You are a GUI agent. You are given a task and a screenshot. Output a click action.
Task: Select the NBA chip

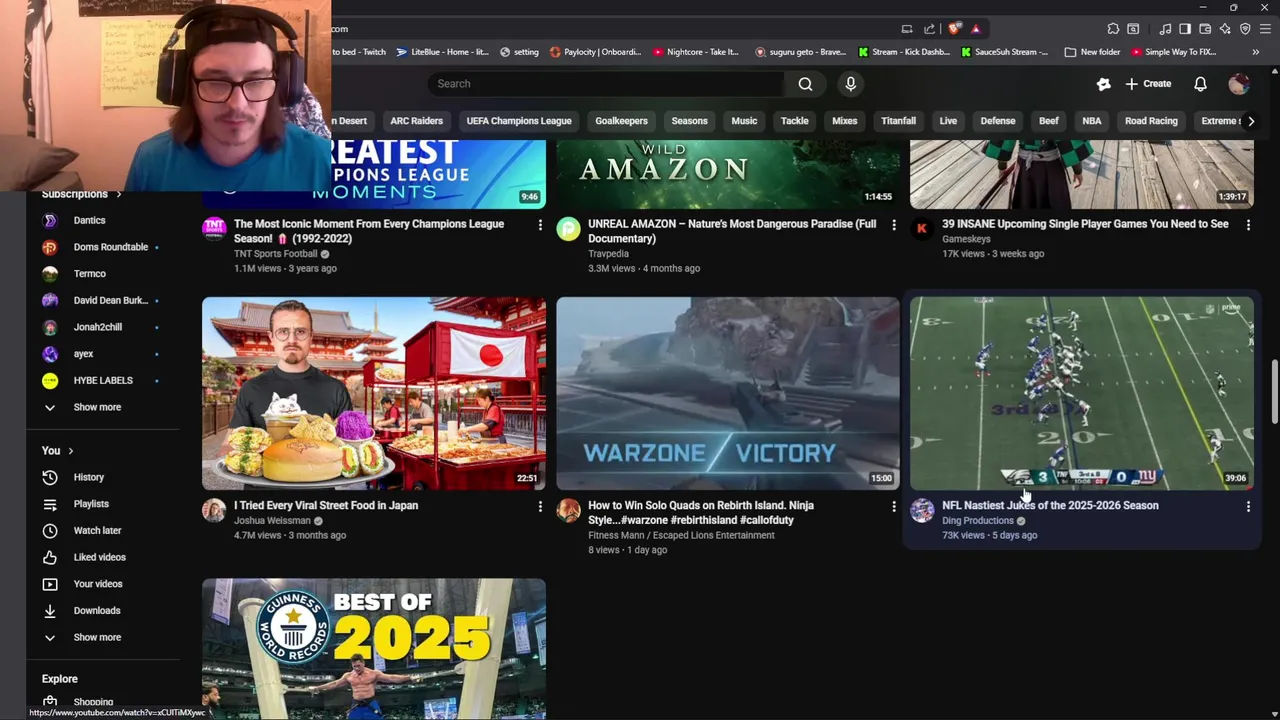pos(1091,121)
